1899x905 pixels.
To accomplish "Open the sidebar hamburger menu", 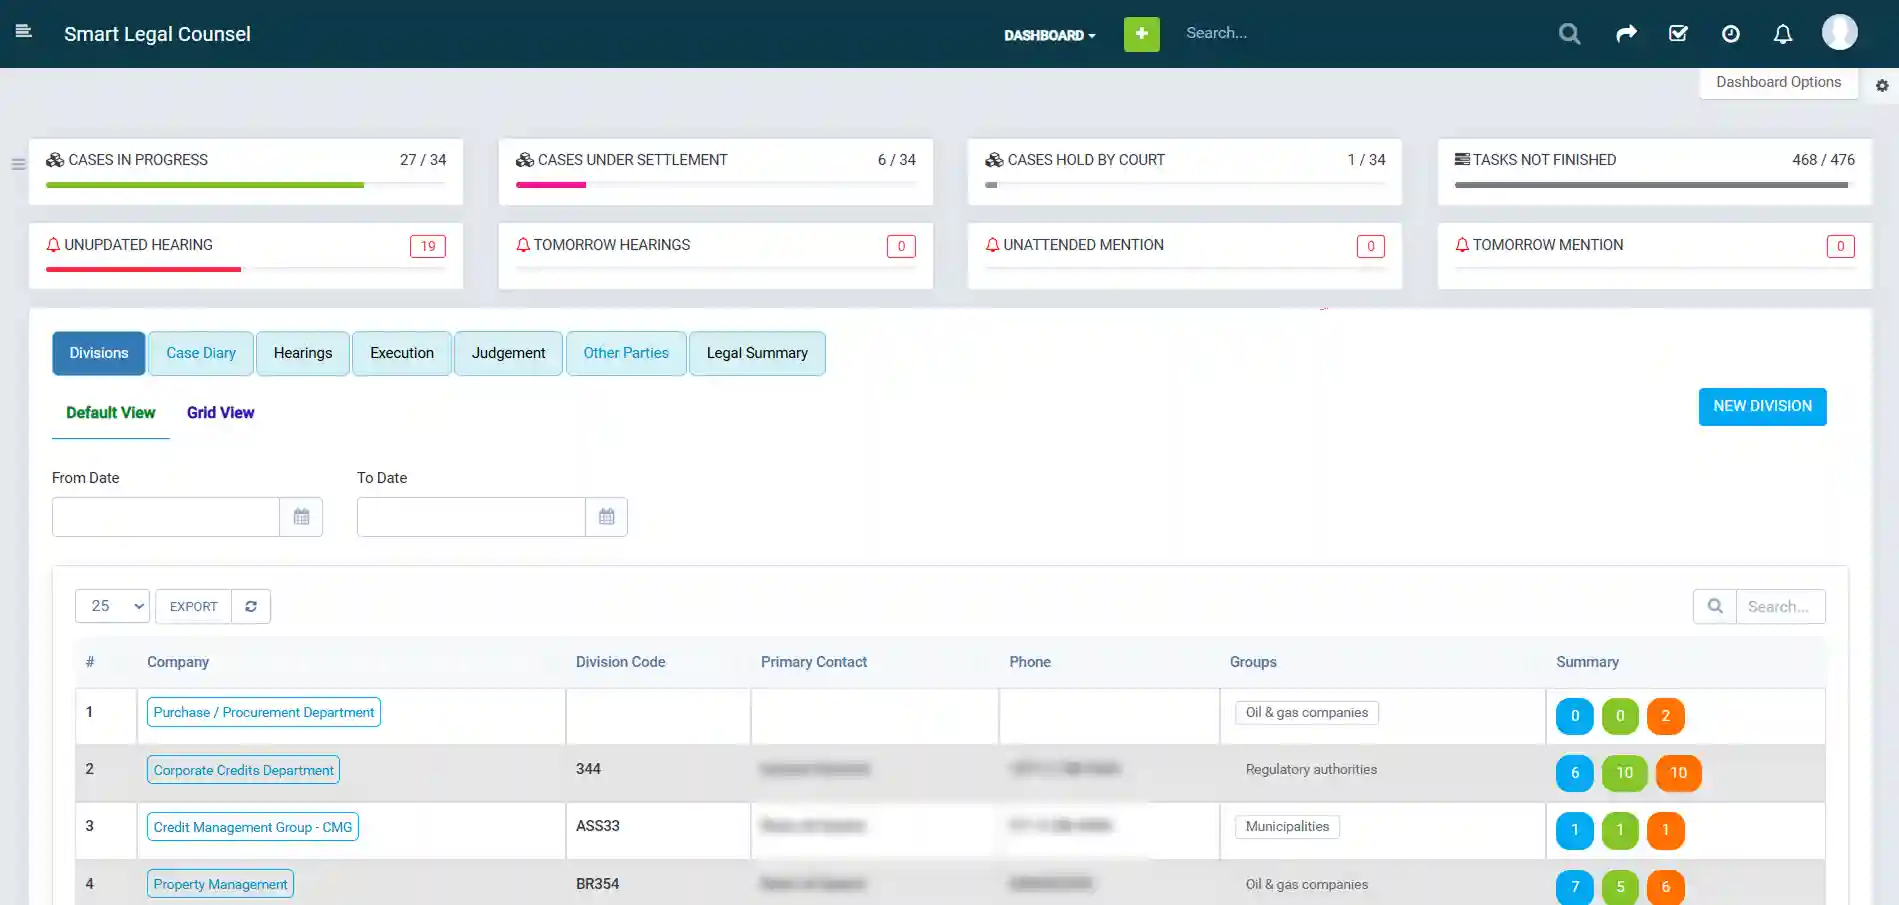I will [x=23, y=31].
